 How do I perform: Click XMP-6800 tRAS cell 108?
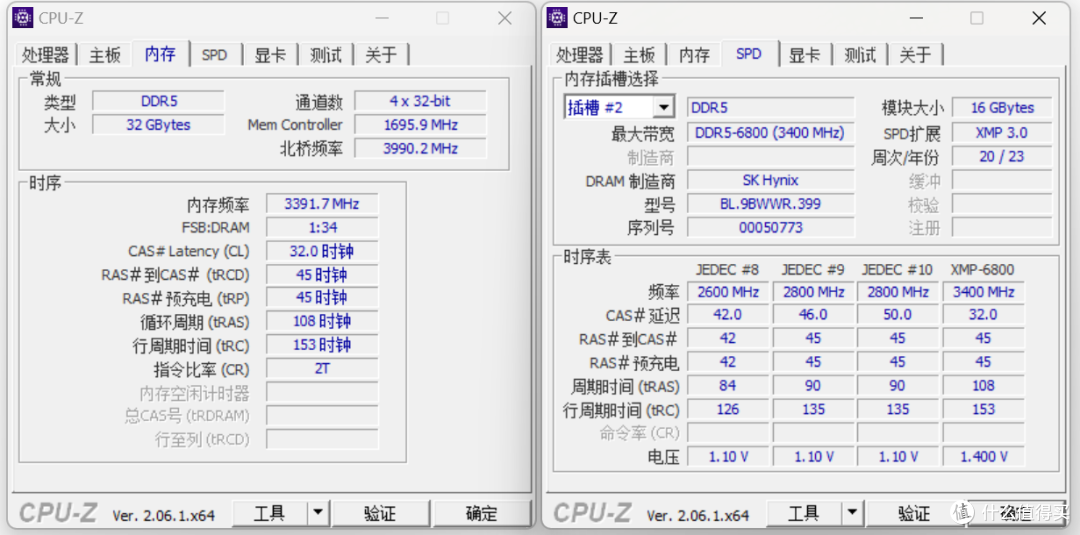[x=984, y=386]
